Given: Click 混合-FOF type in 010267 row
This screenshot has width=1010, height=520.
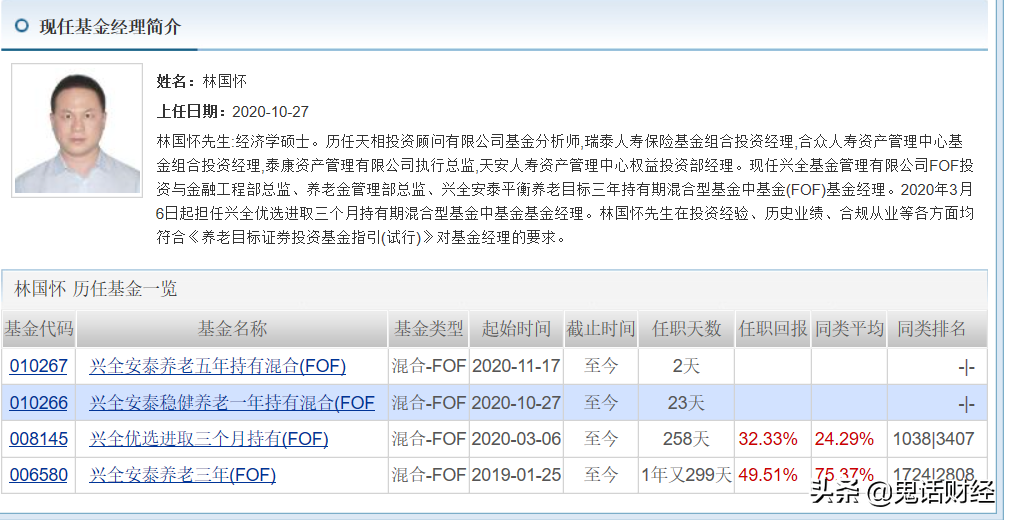Looking at the screenshot, I should [x=429, y=366].
